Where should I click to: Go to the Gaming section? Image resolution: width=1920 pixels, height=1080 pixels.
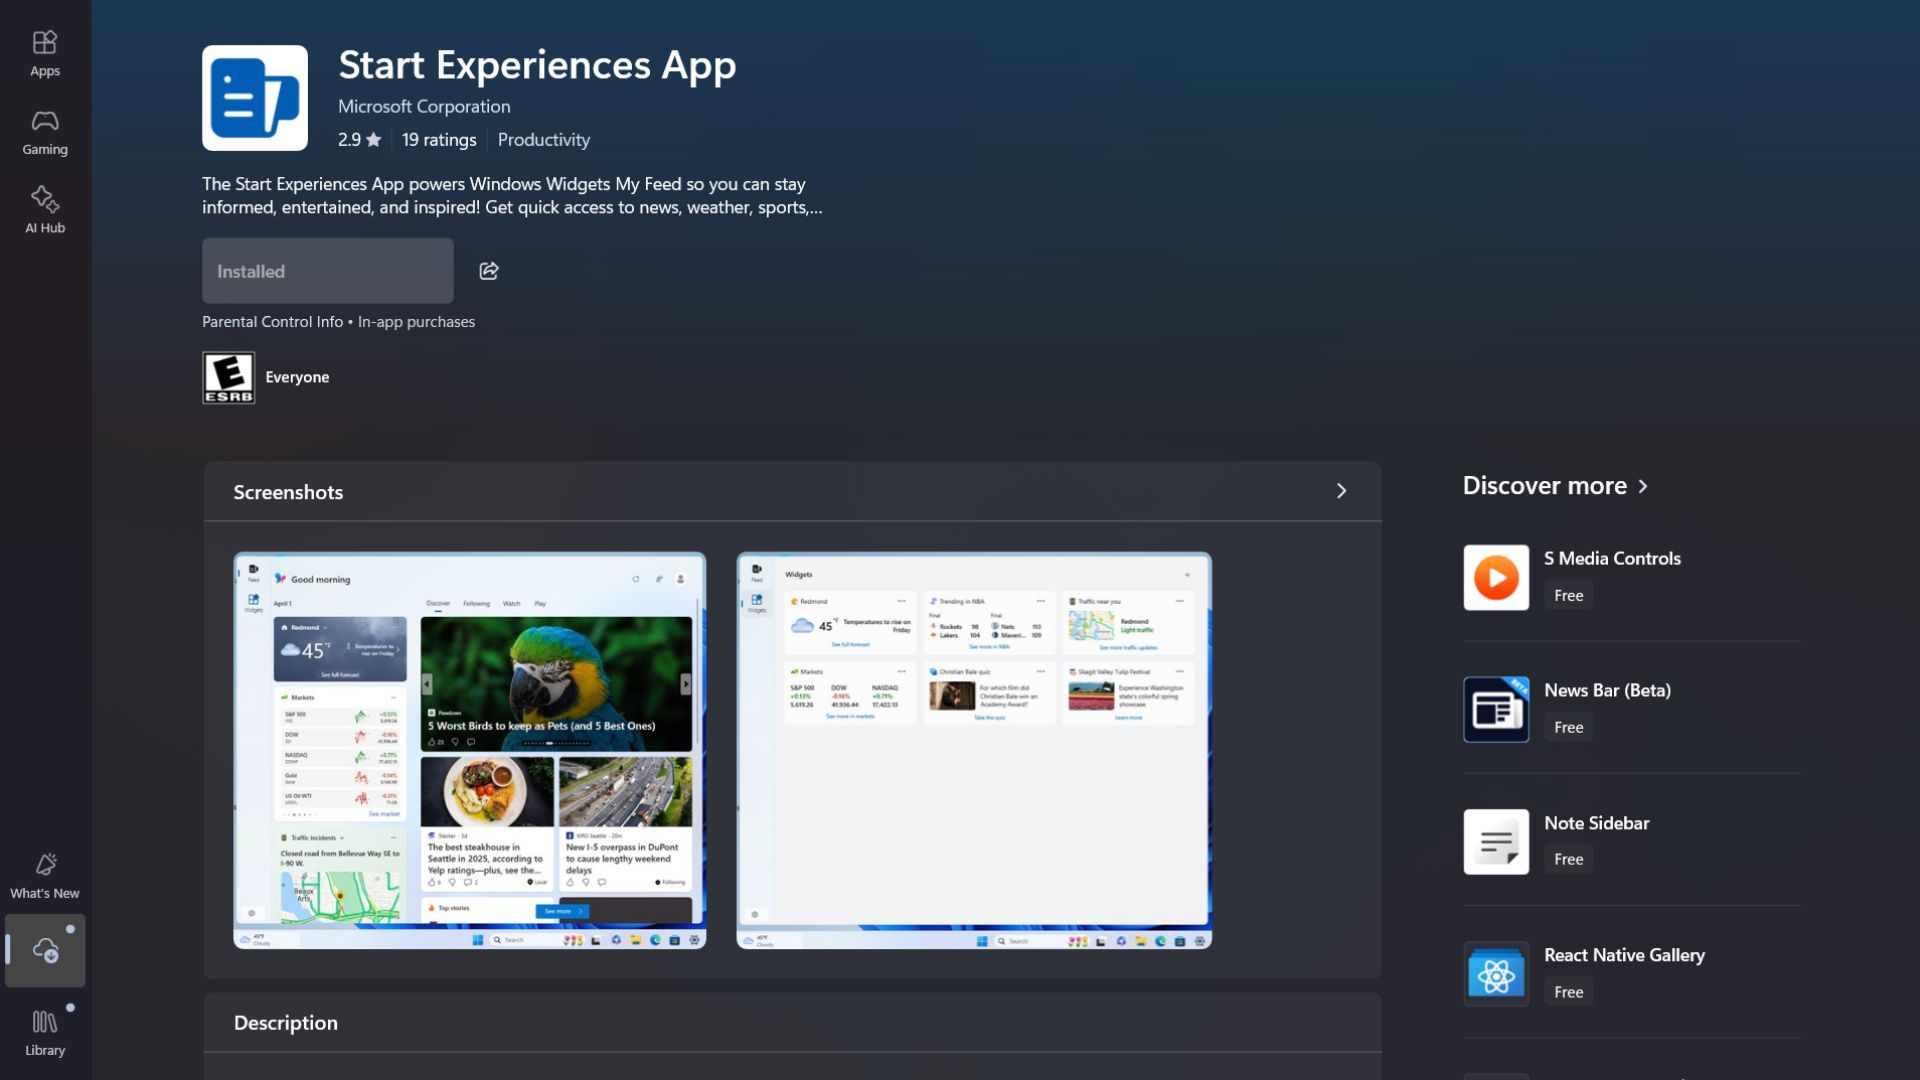[45, 132]
